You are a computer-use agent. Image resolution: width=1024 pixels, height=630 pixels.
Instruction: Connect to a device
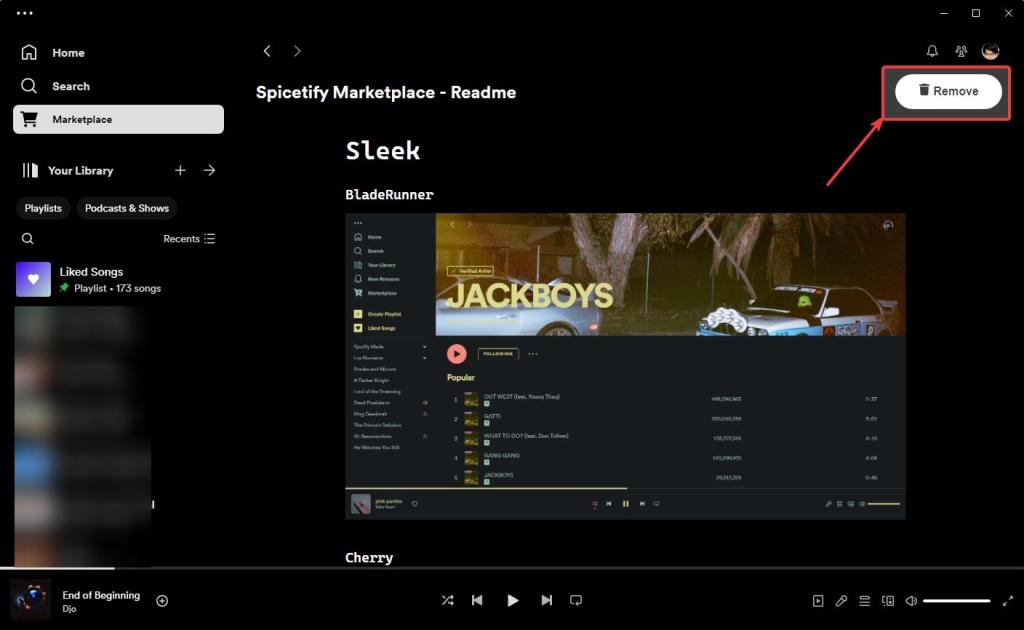point(888,601)
